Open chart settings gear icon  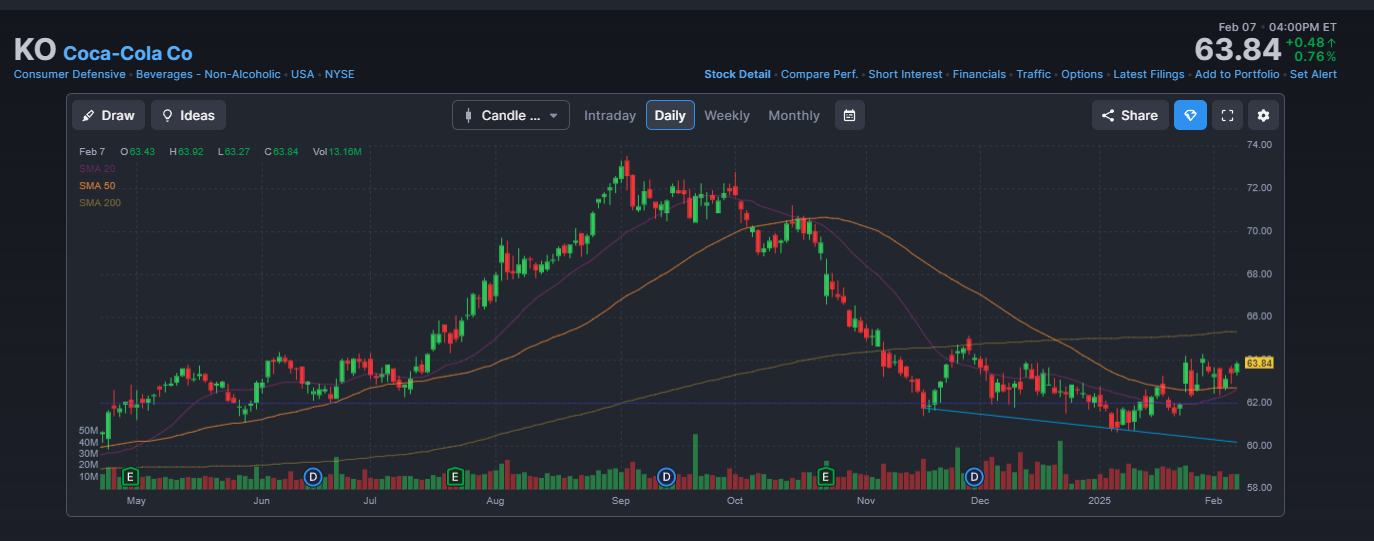(x=1263, y=115)
